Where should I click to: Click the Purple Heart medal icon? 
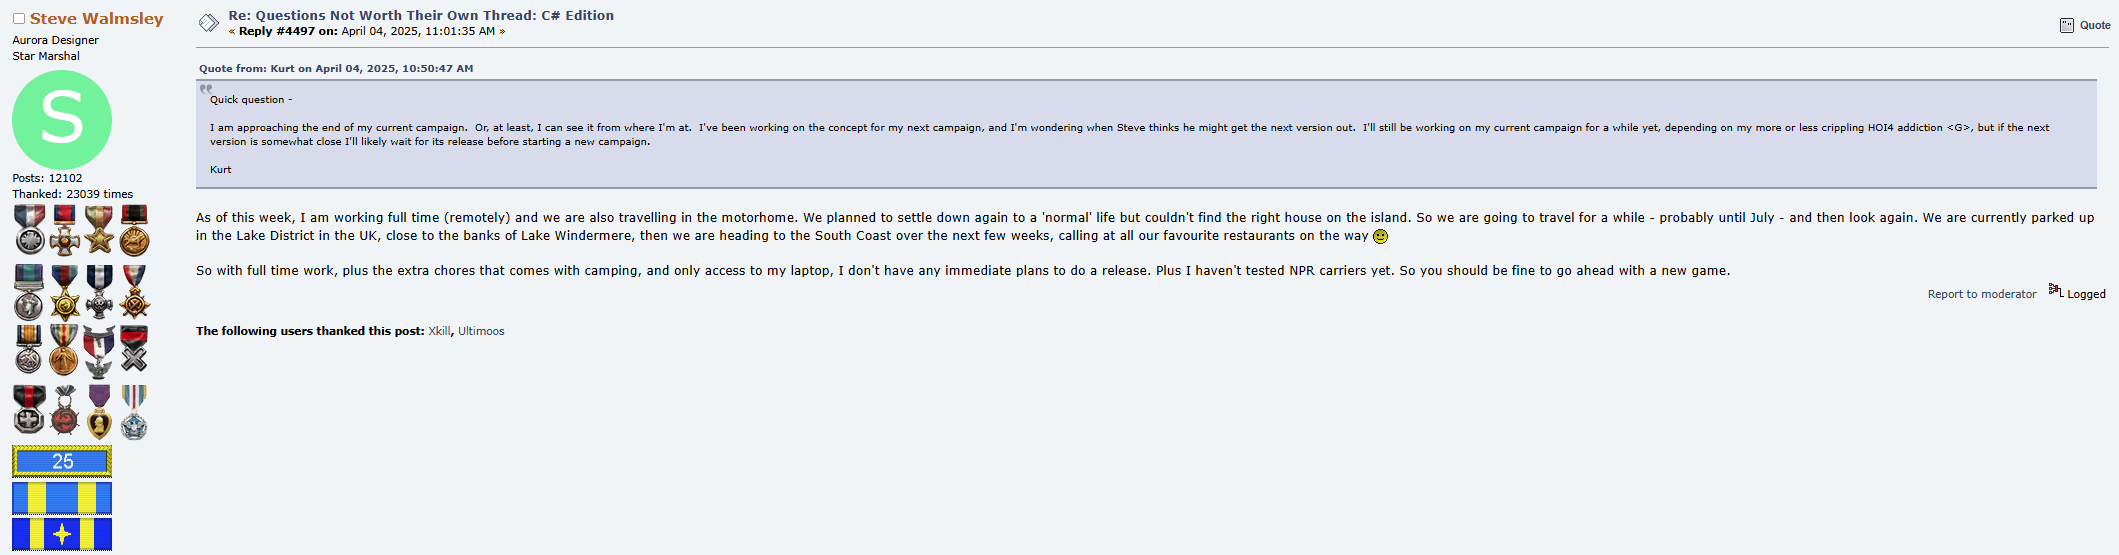point(99,411)
